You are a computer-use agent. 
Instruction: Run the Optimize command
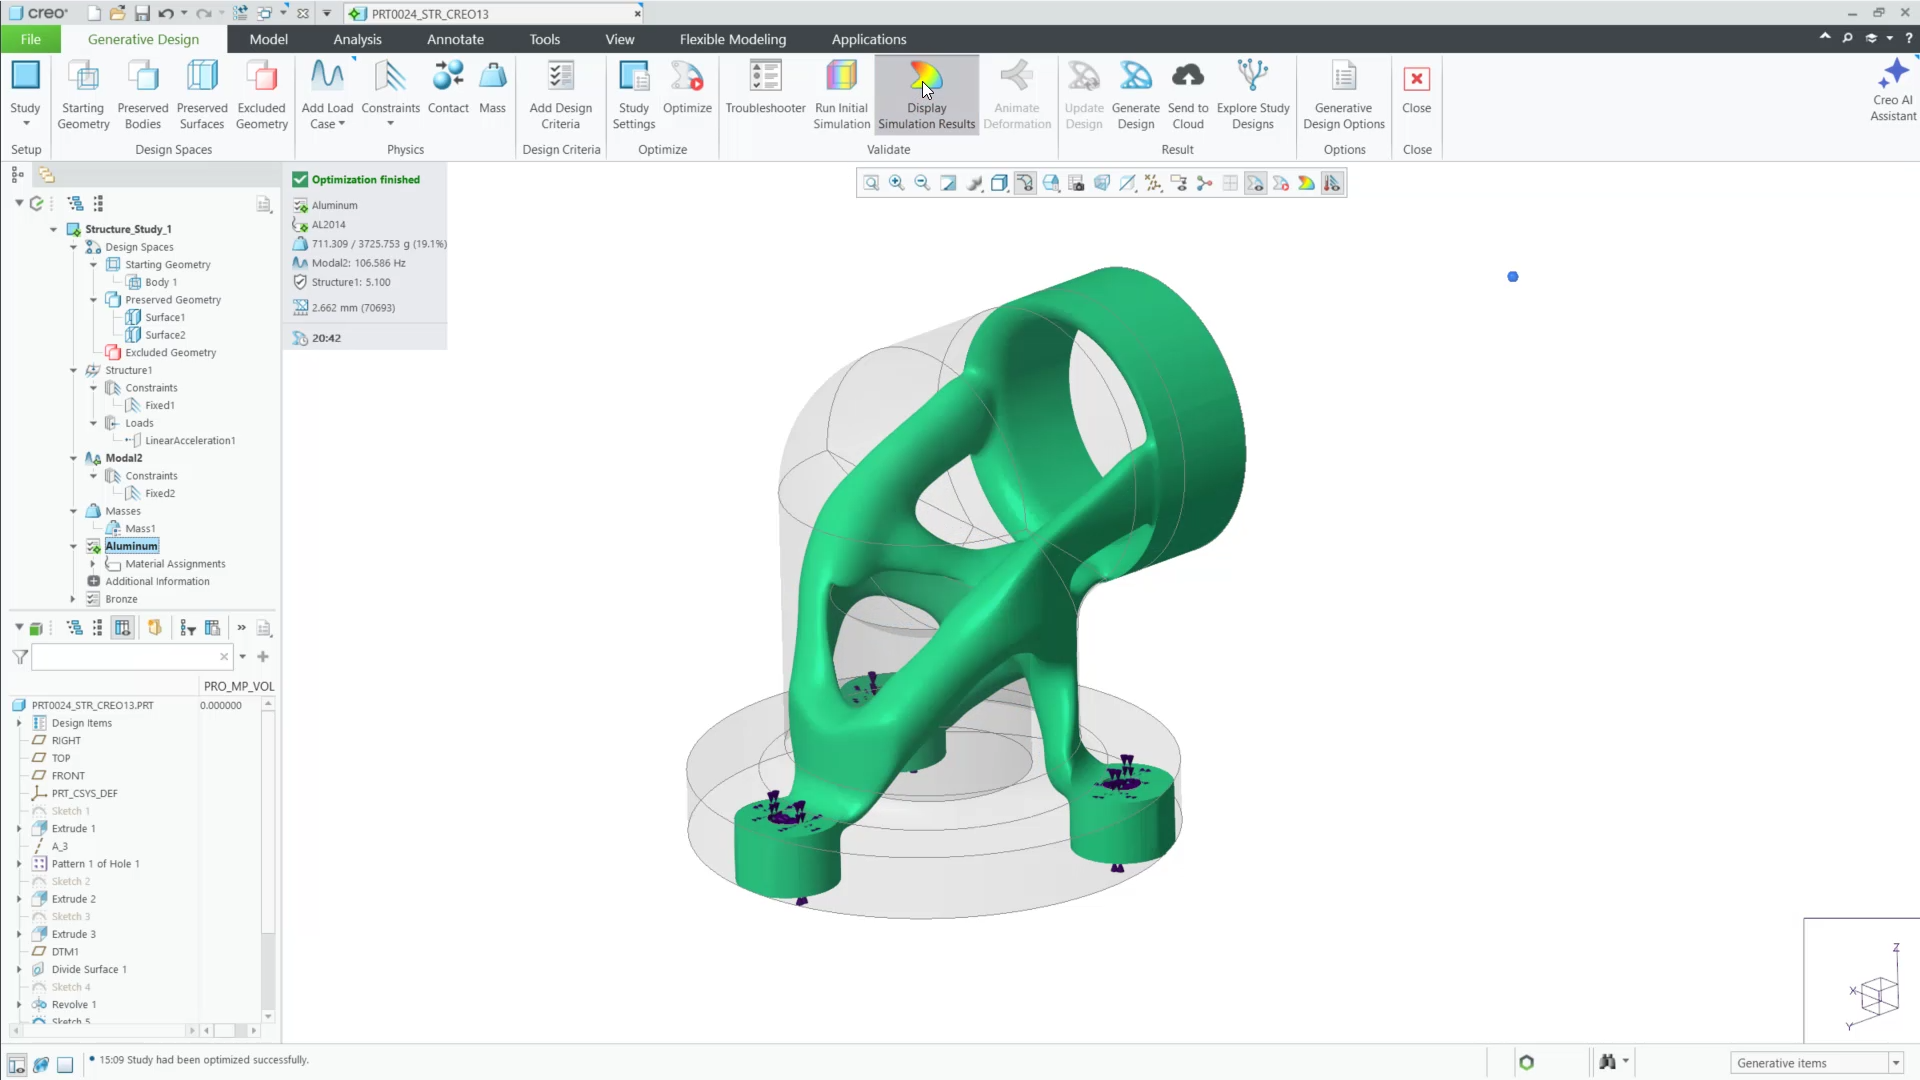pyautogui.click(x=687, y=88)
